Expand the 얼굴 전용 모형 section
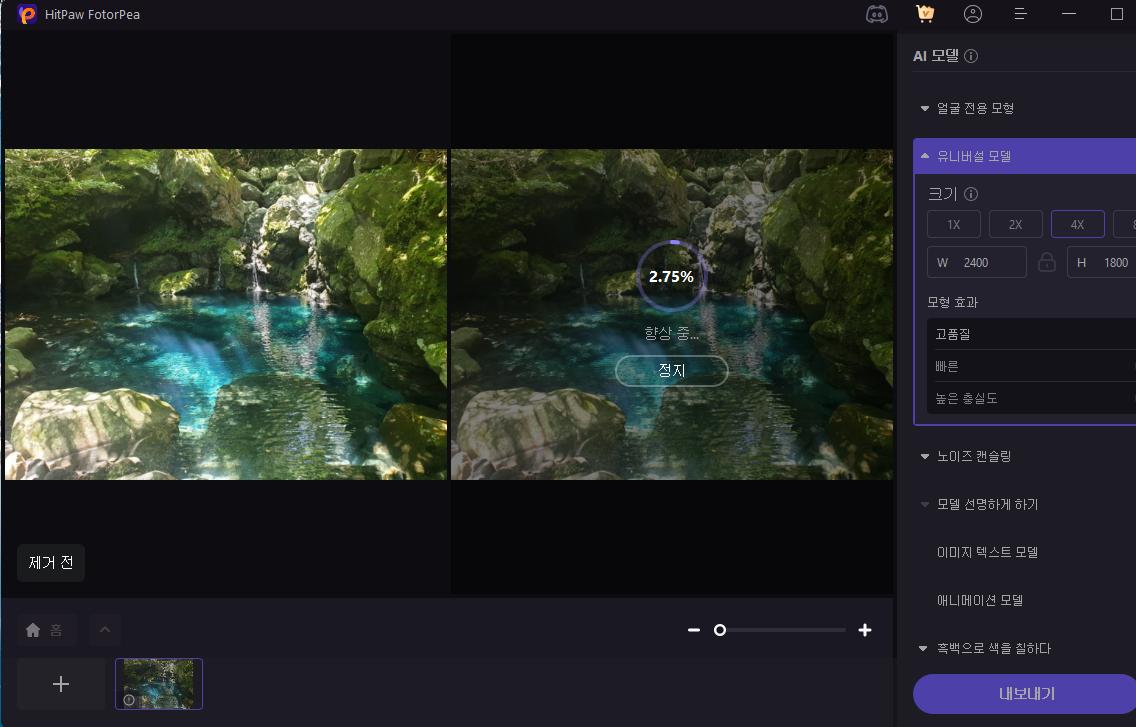This screenshot has height=727, width=1136. click(x=975, y=108)
